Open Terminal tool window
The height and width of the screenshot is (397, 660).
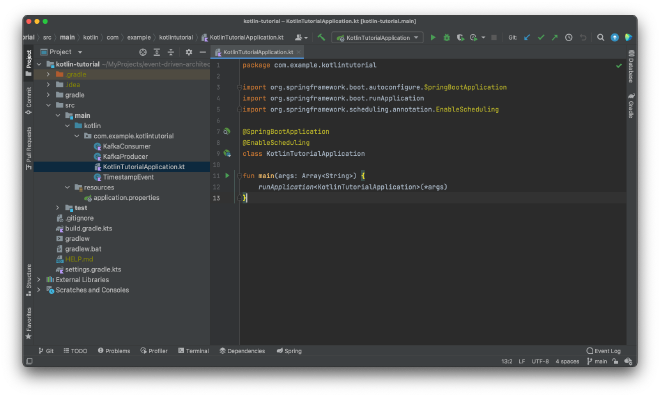[193, 351]
